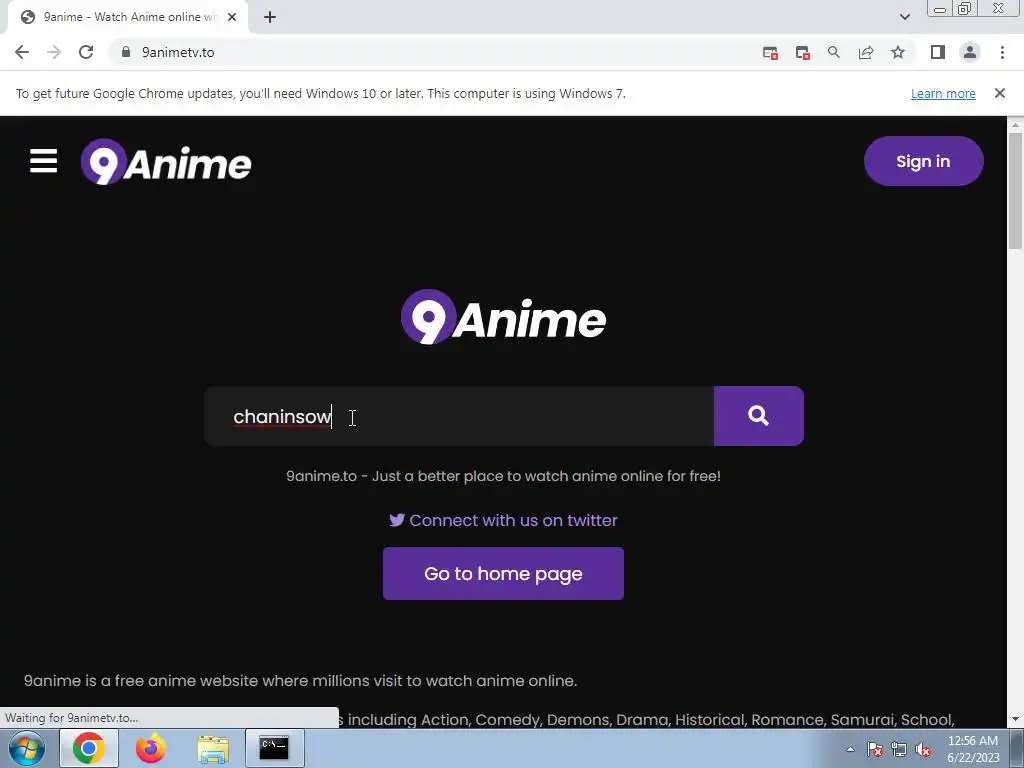Click the zoom magnifier icon in the address bar
Screen dimensions: 1024x768
[834, 52]
